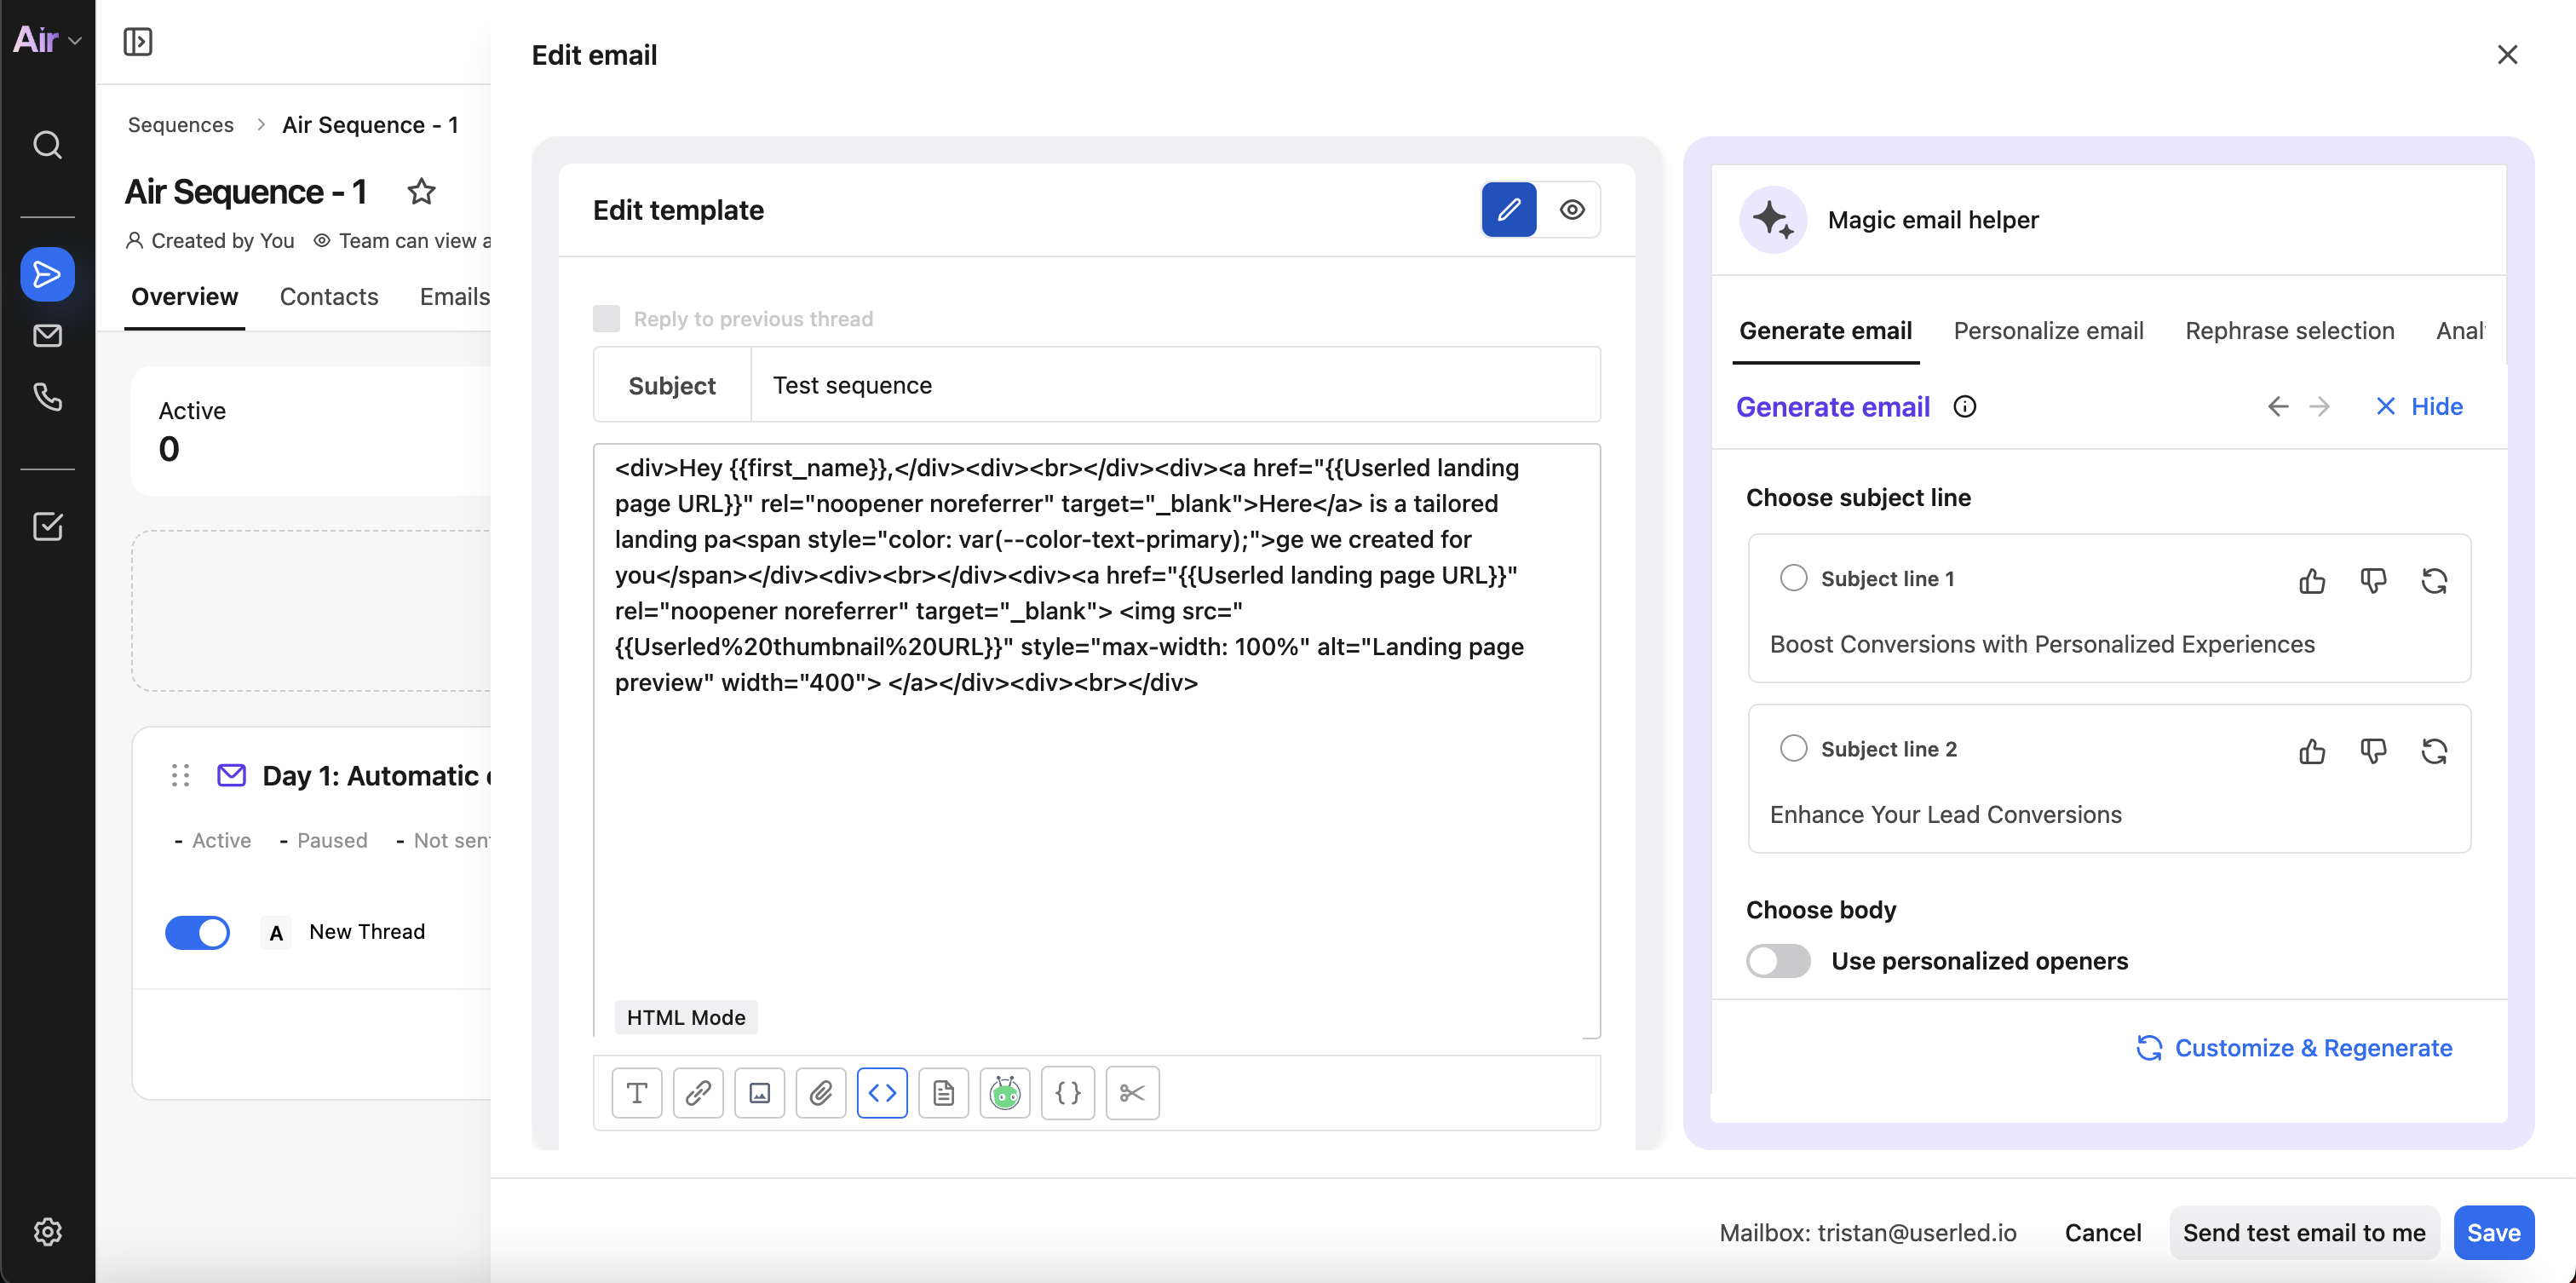Click into the Subject text field
The height and width of the screenshot is (1283, 2576).
click(1174, 385)
